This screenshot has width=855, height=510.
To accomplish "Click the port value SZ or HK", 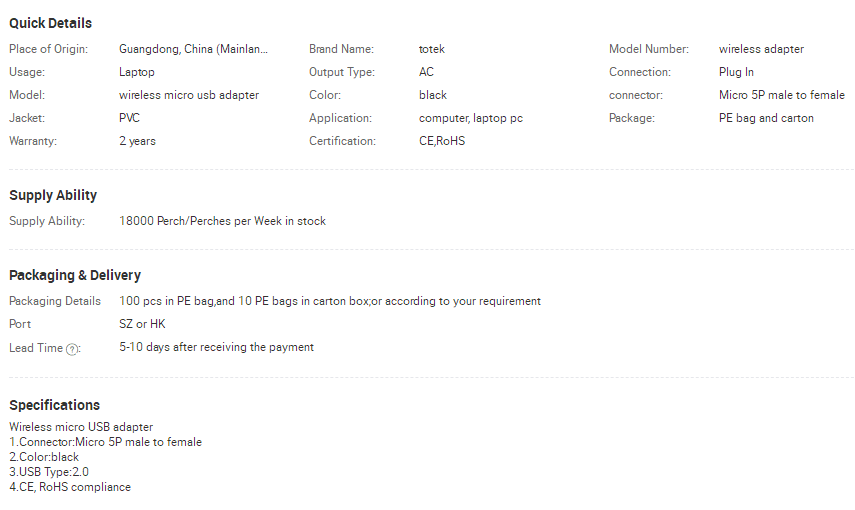I will point(142,324).
